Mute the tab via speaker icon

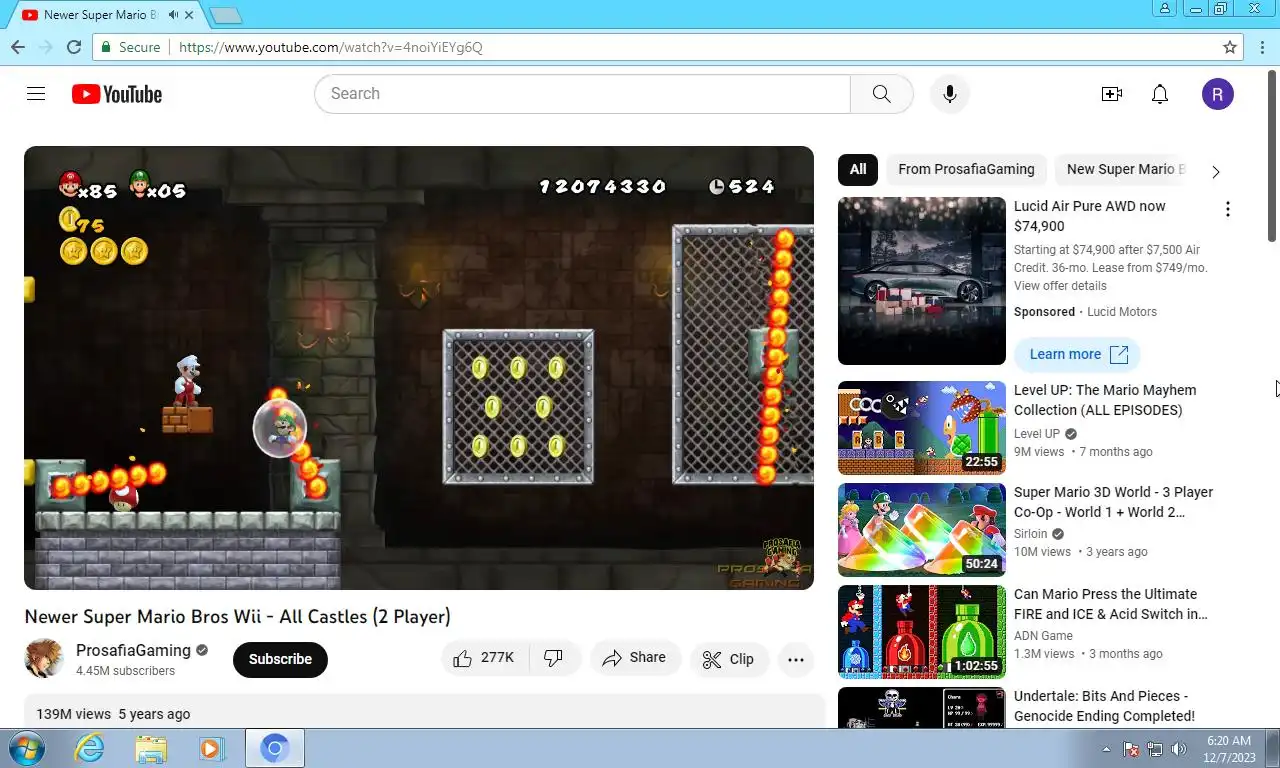click(x=174, y=15)
